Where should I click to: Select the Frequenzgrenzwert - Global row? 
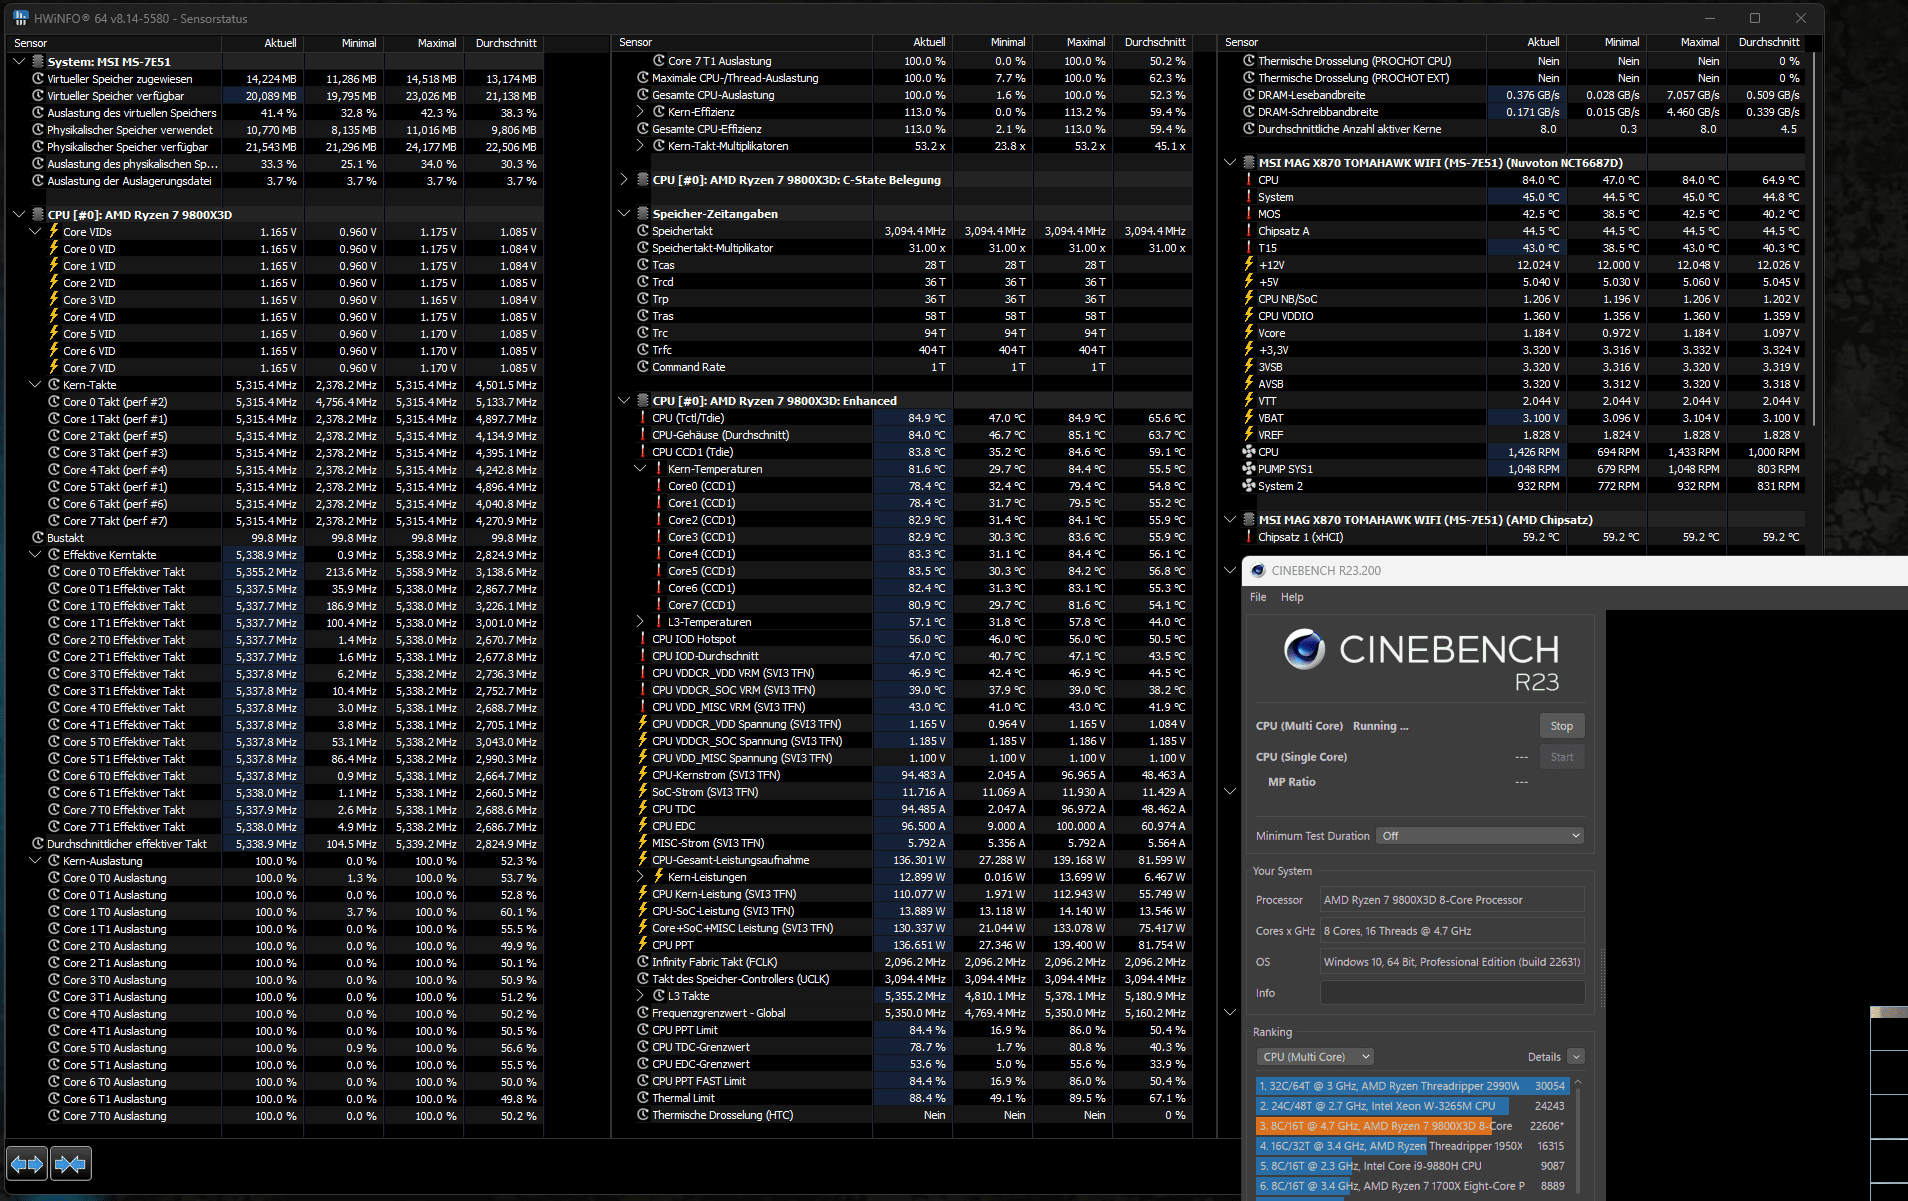902,1013
